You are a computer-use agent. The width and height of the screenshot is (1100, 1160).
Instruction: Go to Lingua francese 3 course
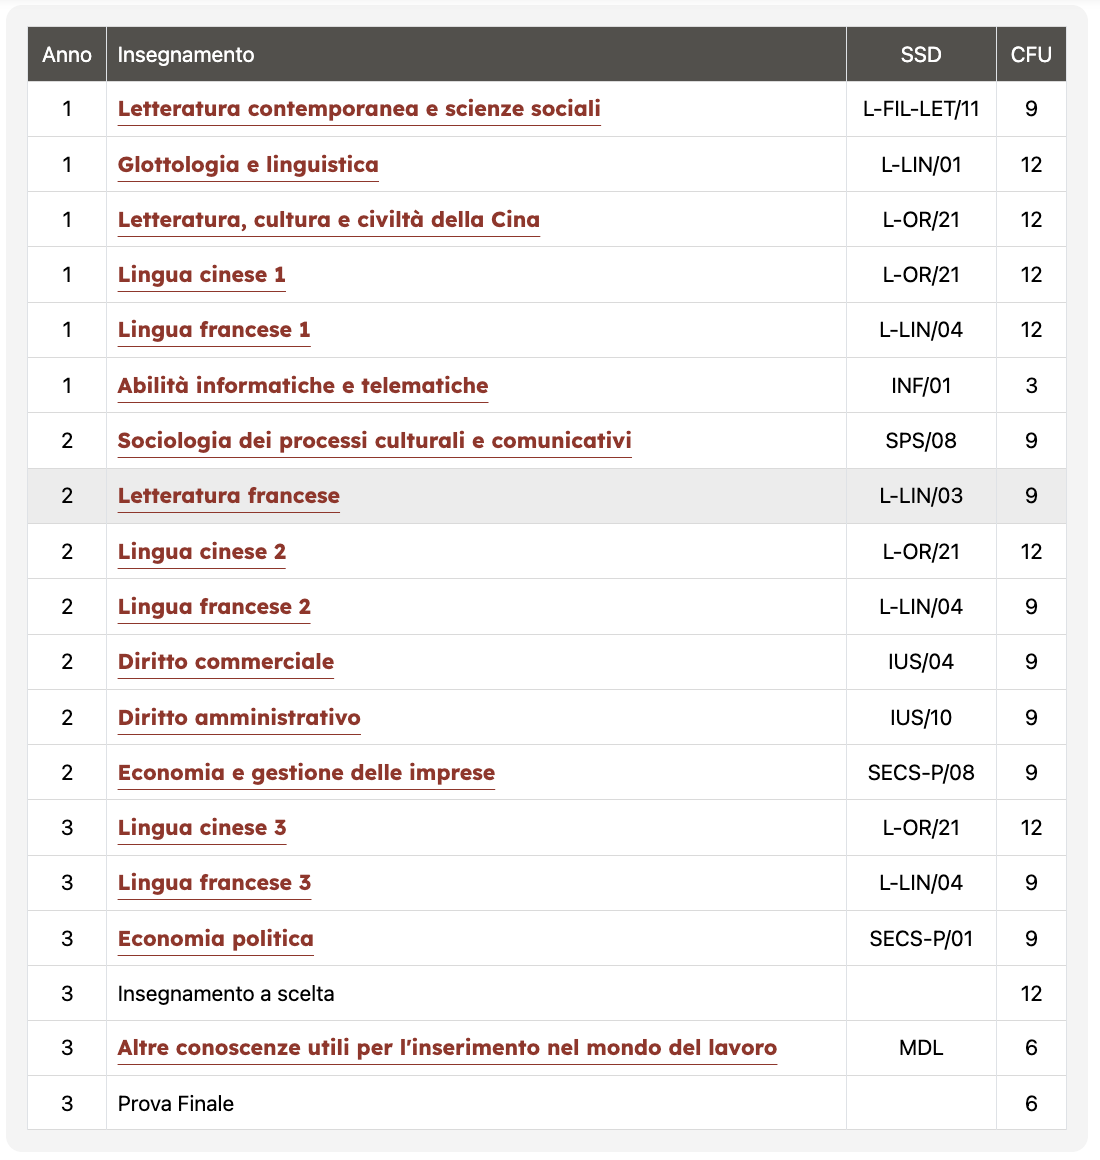(214, 883)
